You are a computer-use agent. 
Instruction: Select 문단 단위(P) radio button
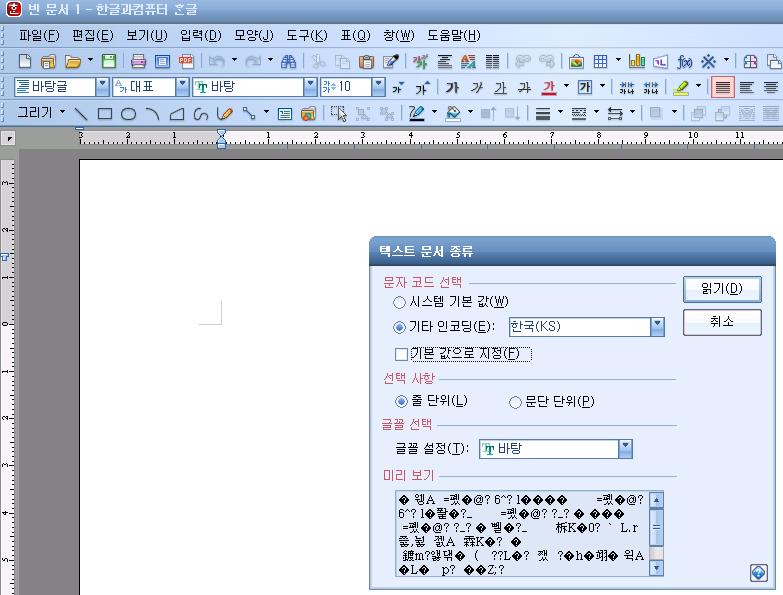pyautogui.click(x=515, y=402)
